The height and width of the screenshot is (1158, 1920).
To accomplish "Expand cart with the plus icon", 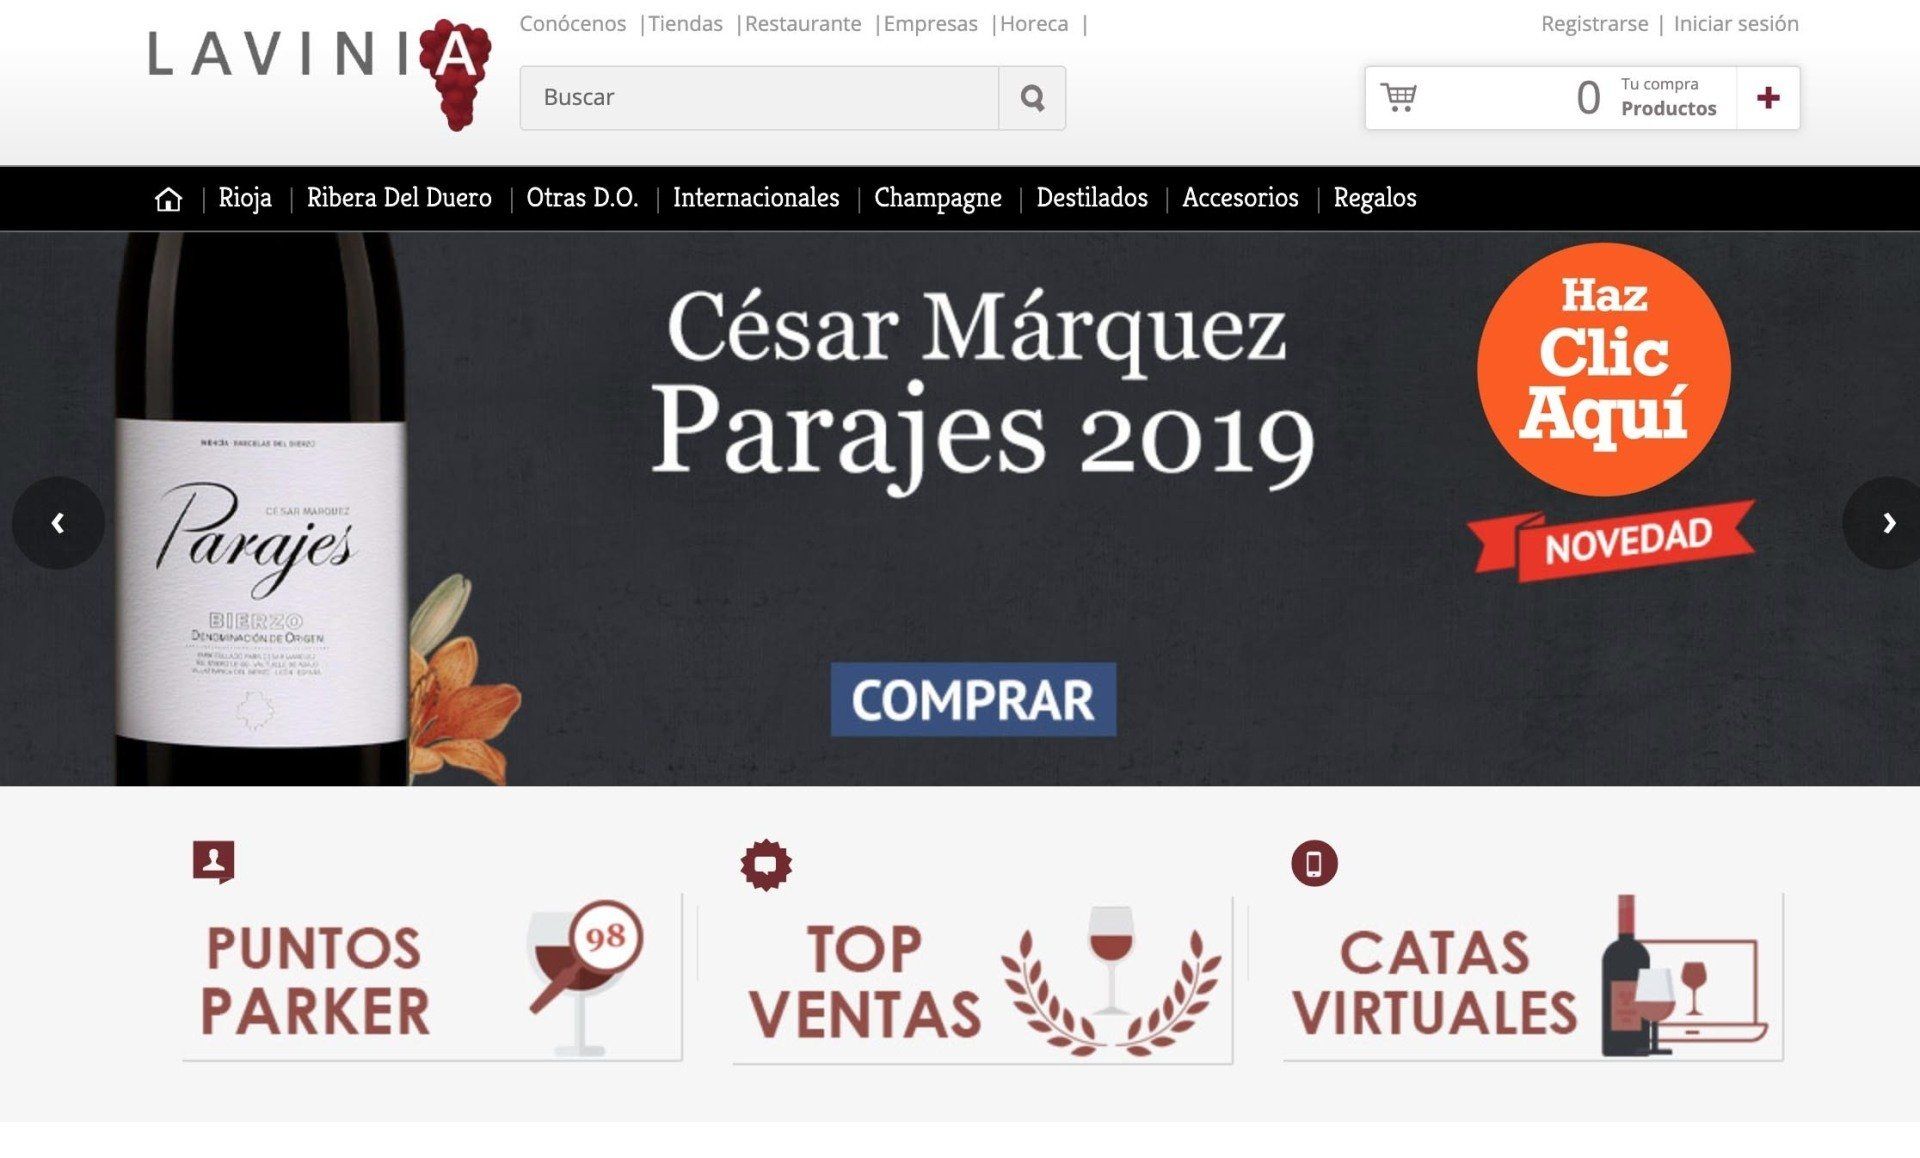I will click(x=1767, y=98).
